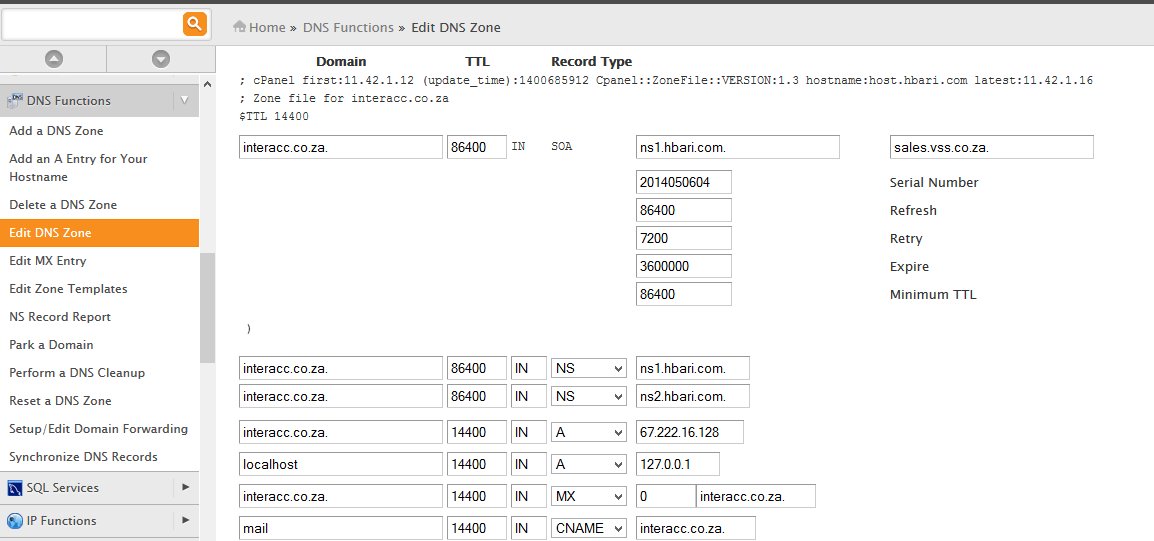Open Add a DNS Zone menu item

pos(56,131)
